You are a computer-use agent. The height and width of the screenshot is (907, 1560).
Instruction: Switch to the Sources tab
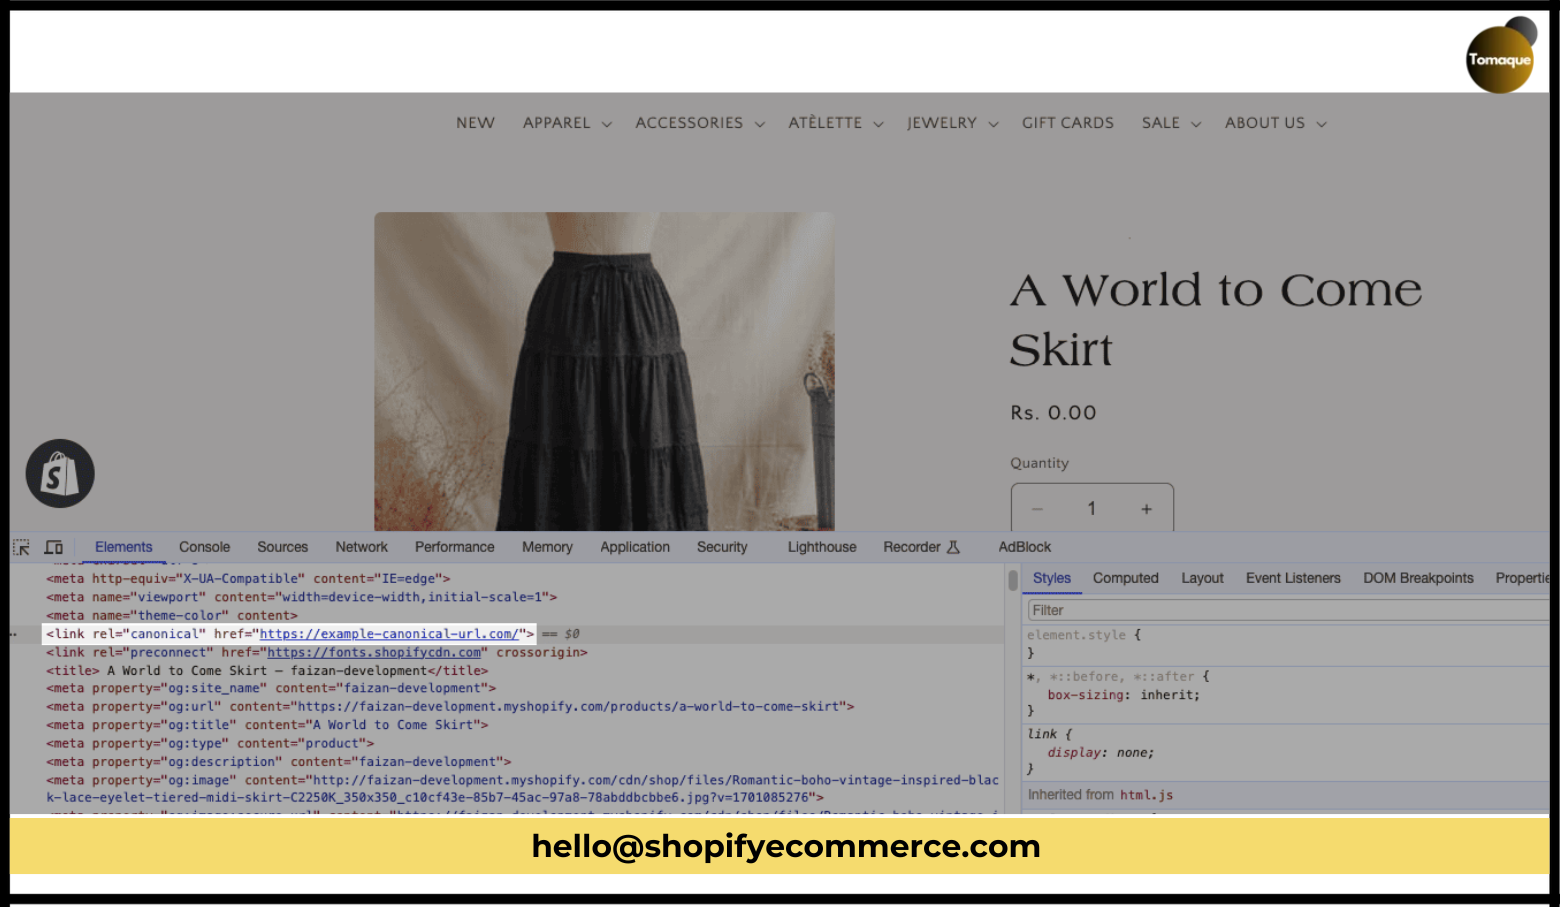click(x=283, y=547)
